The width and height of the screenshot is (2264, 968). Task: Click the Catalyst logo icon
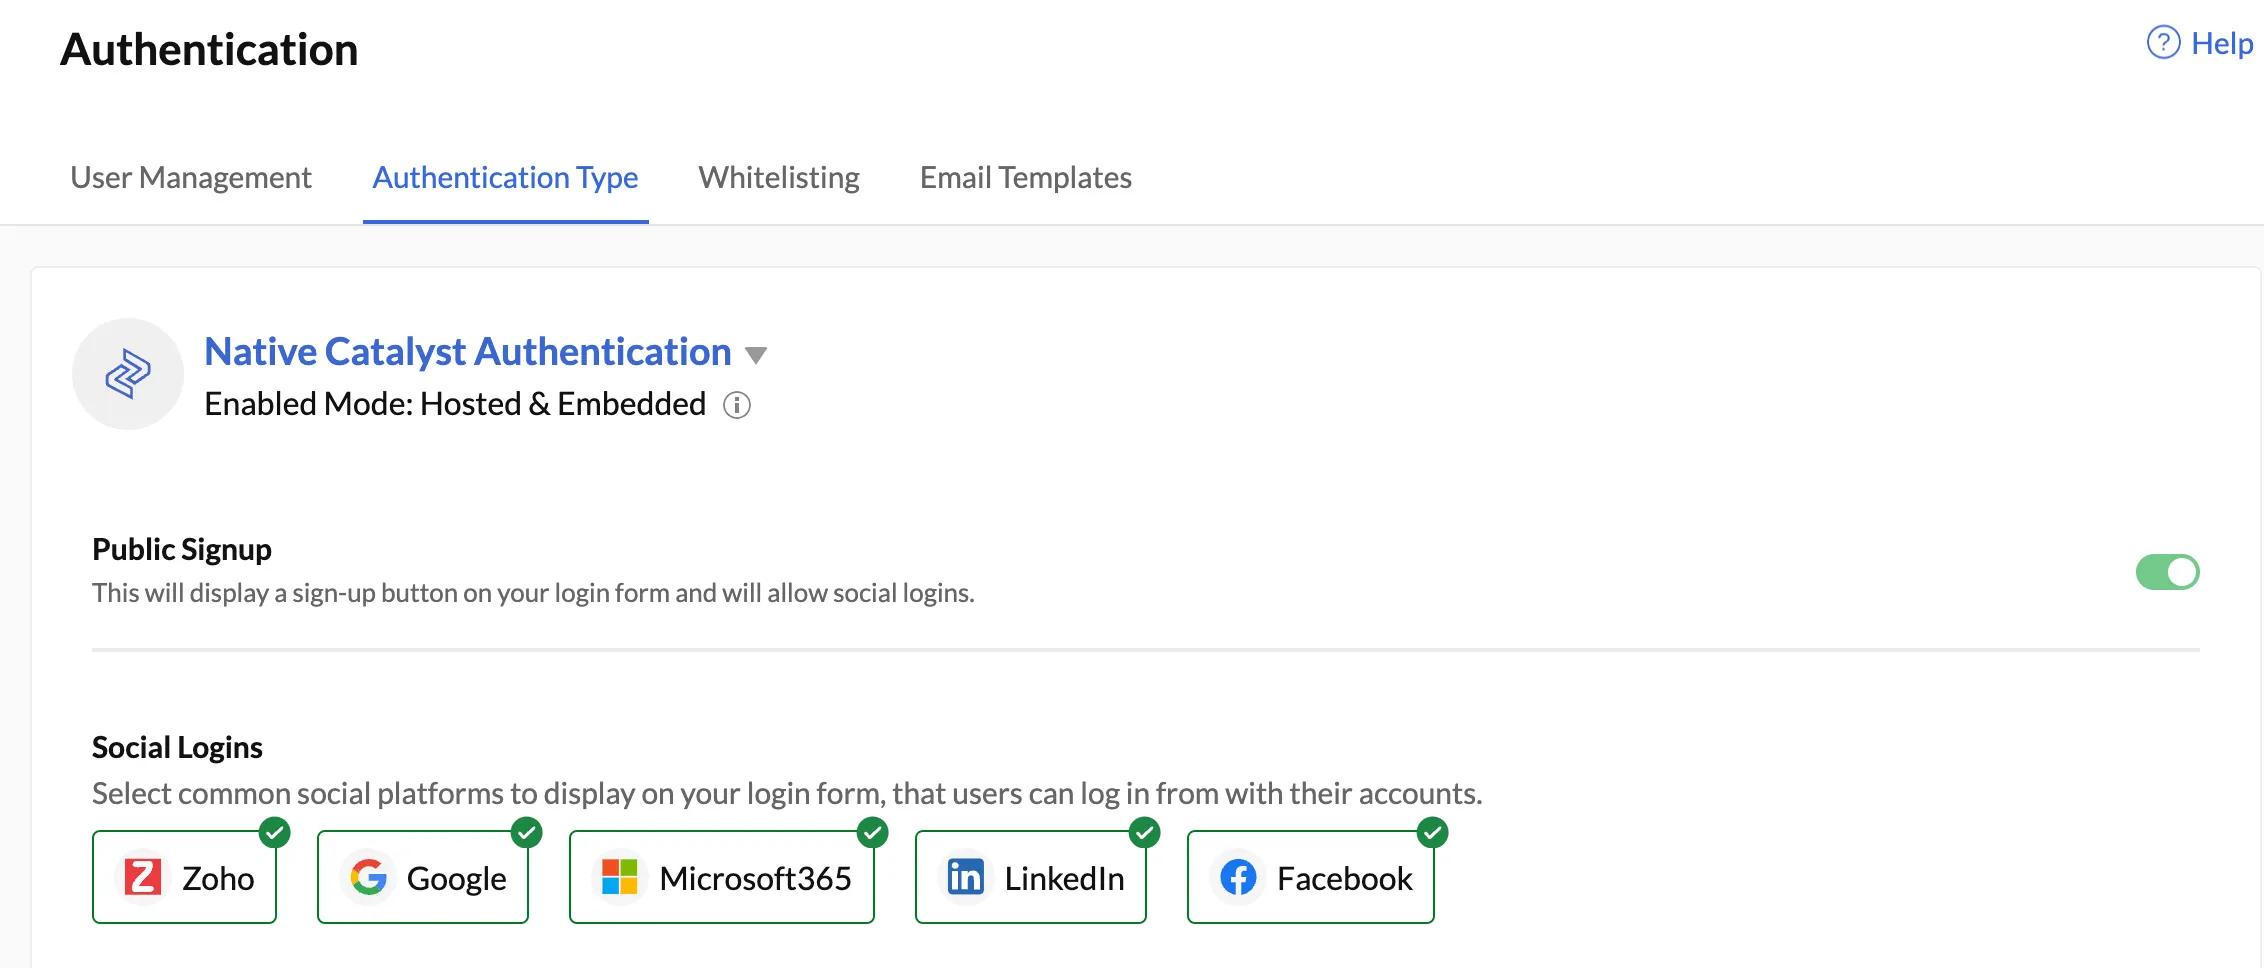click(128, 374)
